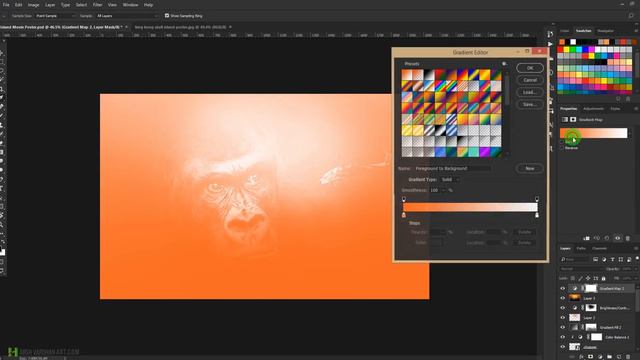Hide the Gradient Map 2 layer

(563, 289)
